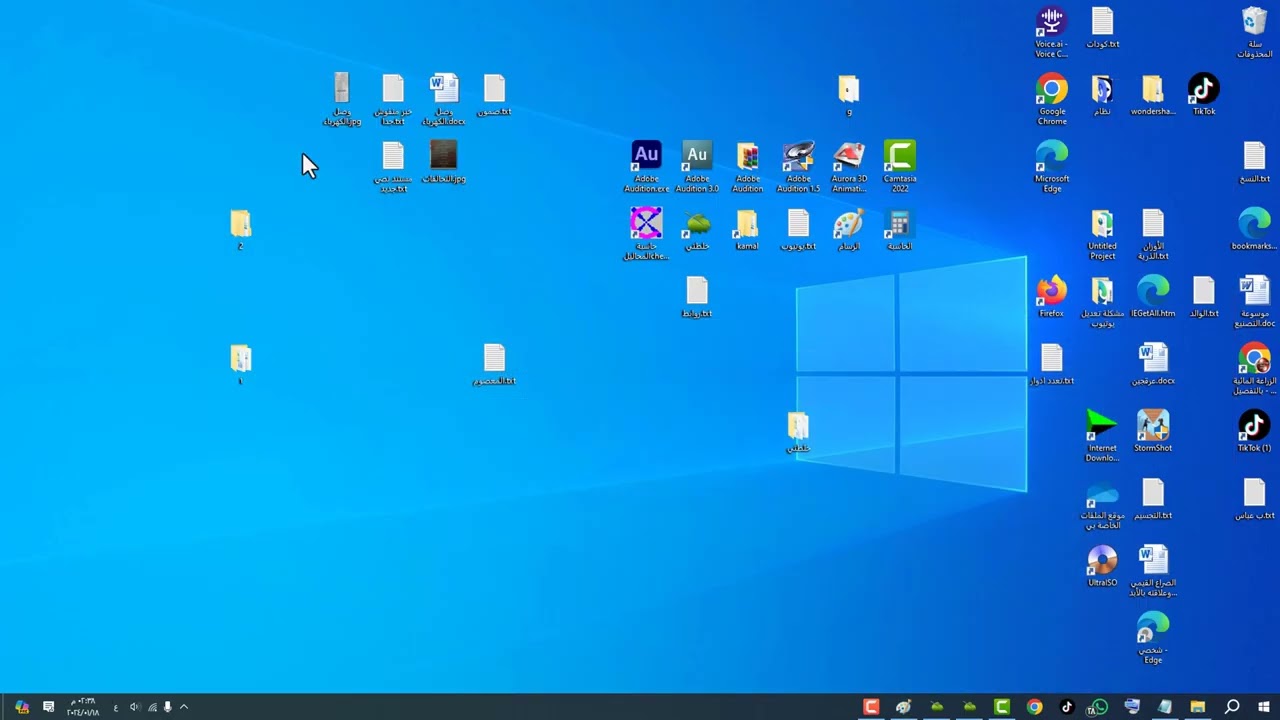Open red Camtasia recorder taskbar icon
Viewport: 1280px width, 720px height.
871,707
